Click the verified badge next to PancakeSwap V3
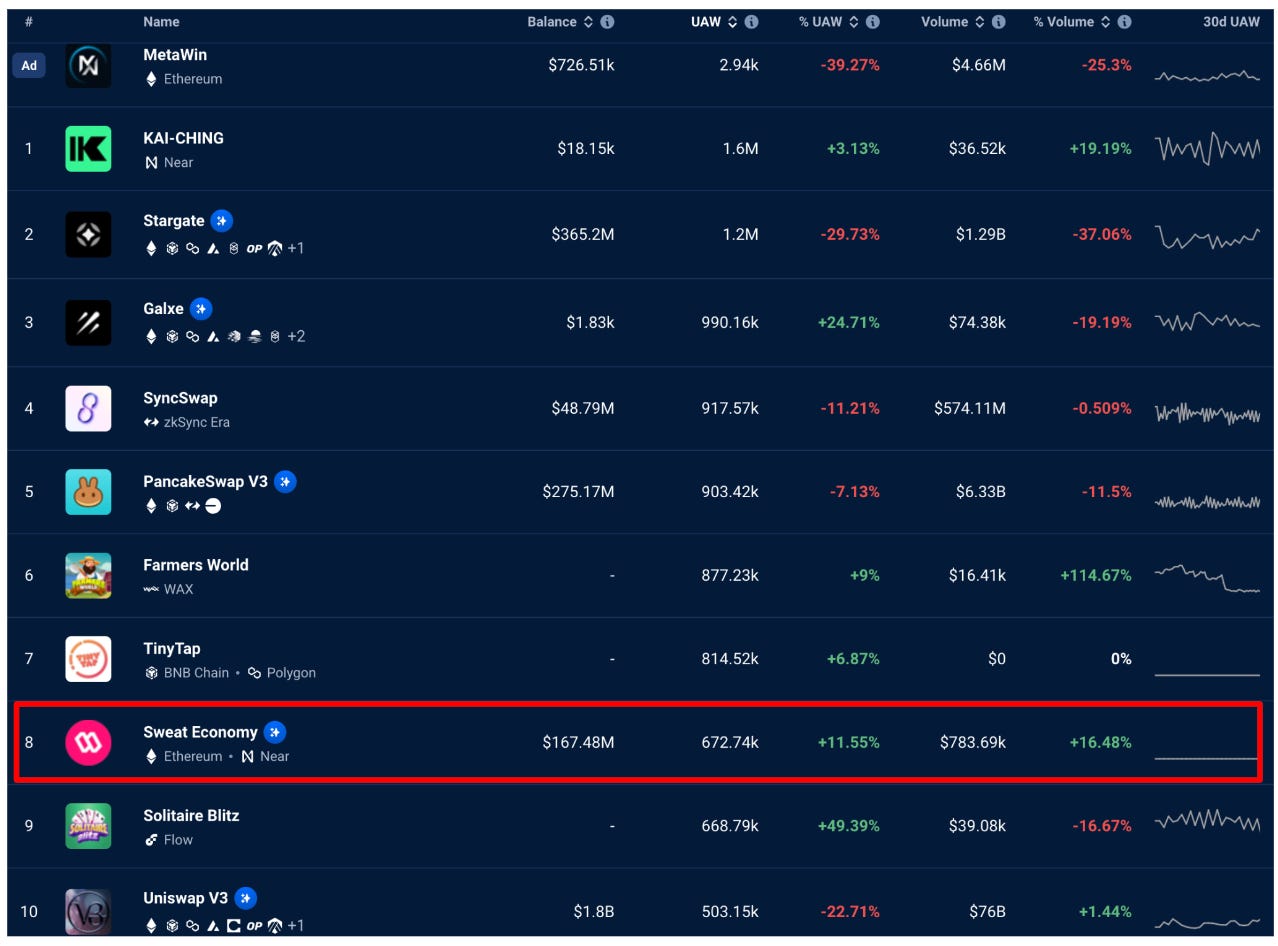Image resolution: width=1278 pixels, height=946 pixels. 286,482
